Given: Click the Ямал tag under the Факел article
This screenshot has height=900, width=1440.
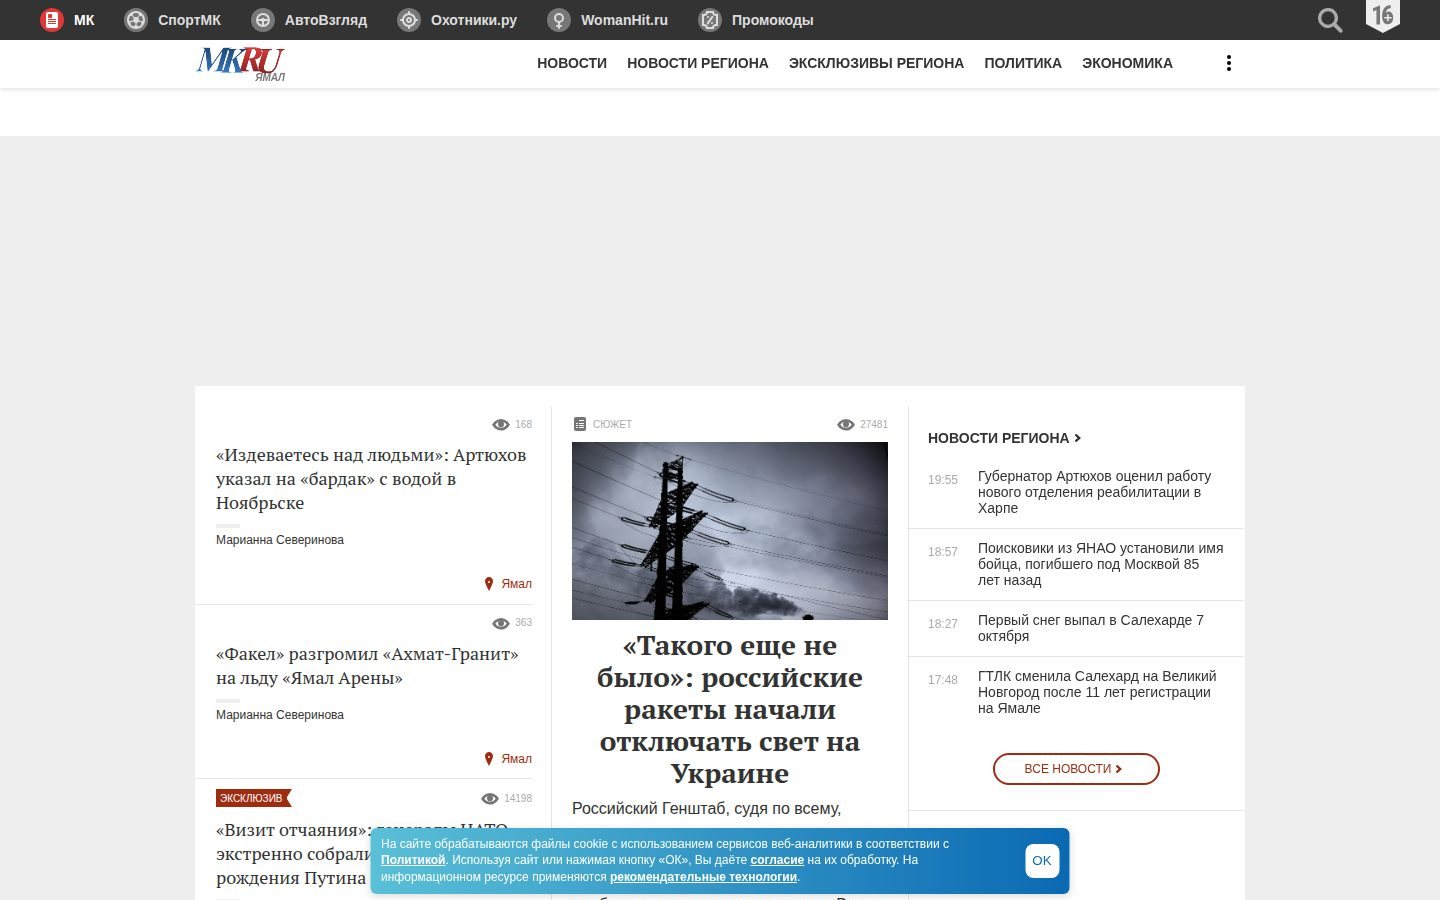Looking at the screenshot, I should (516, 759).
